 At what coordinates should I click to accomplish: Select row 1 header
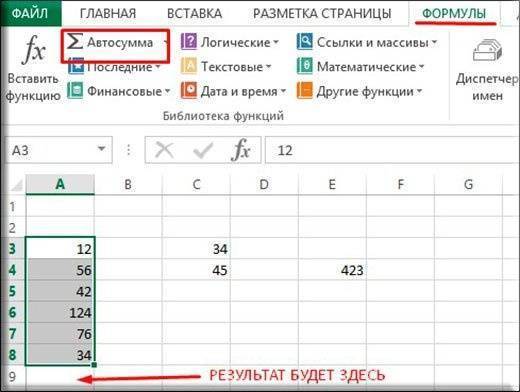pyautogui.click(x=13, y=206)
